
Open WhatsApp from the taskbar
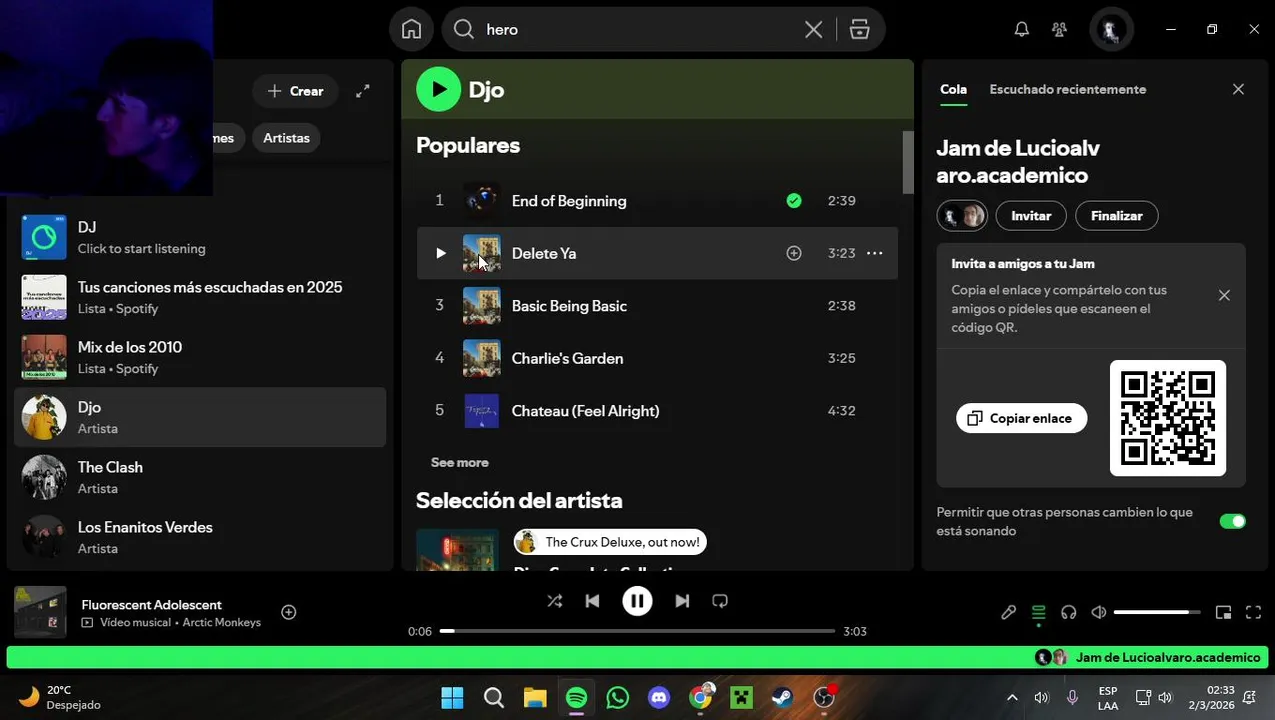pyautogui.click(x=618, y=697)
